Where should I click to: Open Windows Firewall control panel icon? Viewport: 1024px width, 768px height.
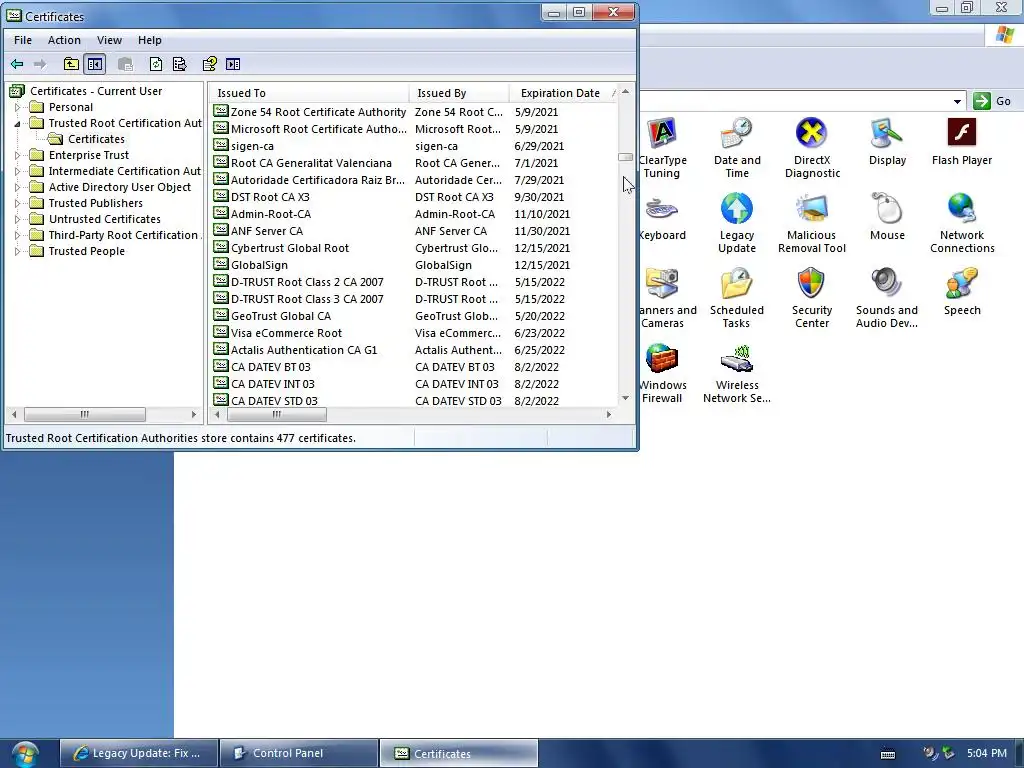662,373
